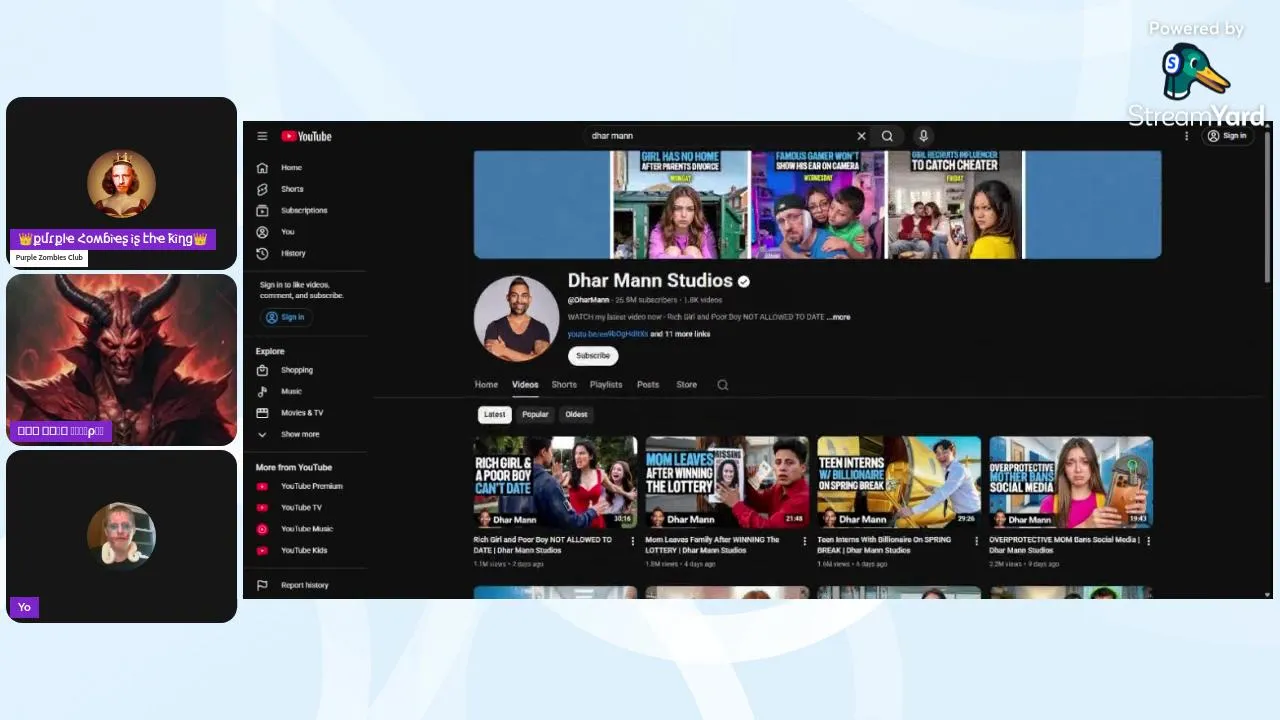Click the magnifier search button

pyautogui.click(x=887, y=136)
